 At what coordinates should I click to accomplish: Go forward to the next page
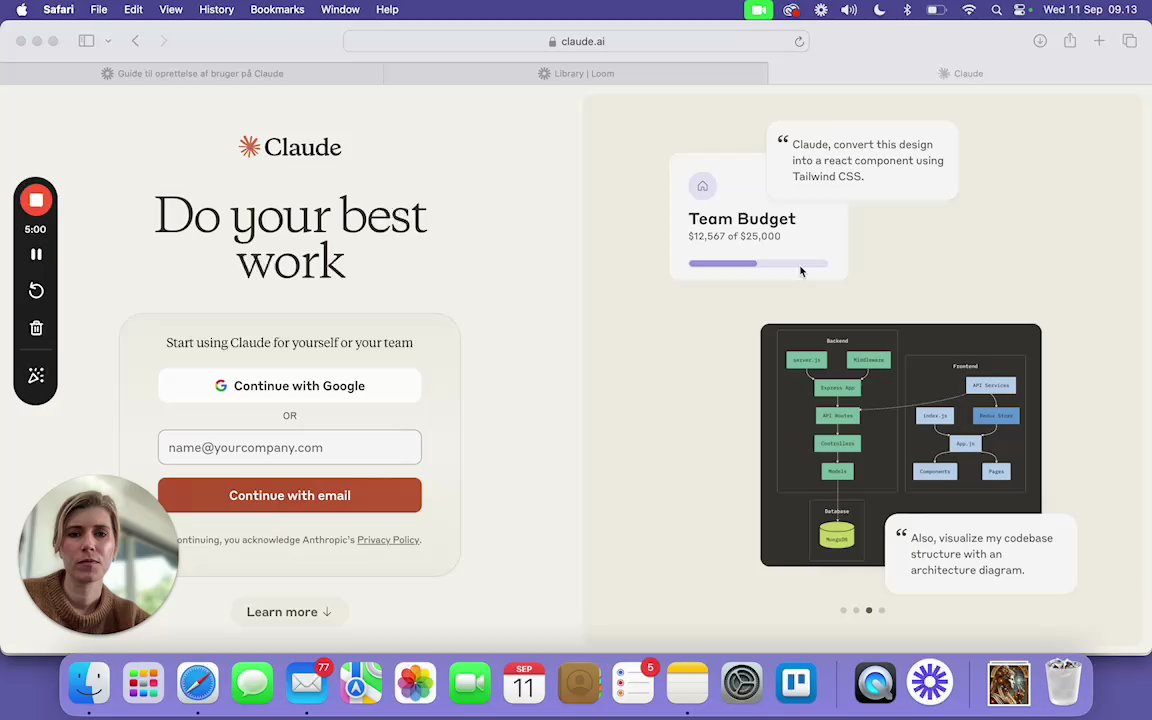click(x=163, y=41)
